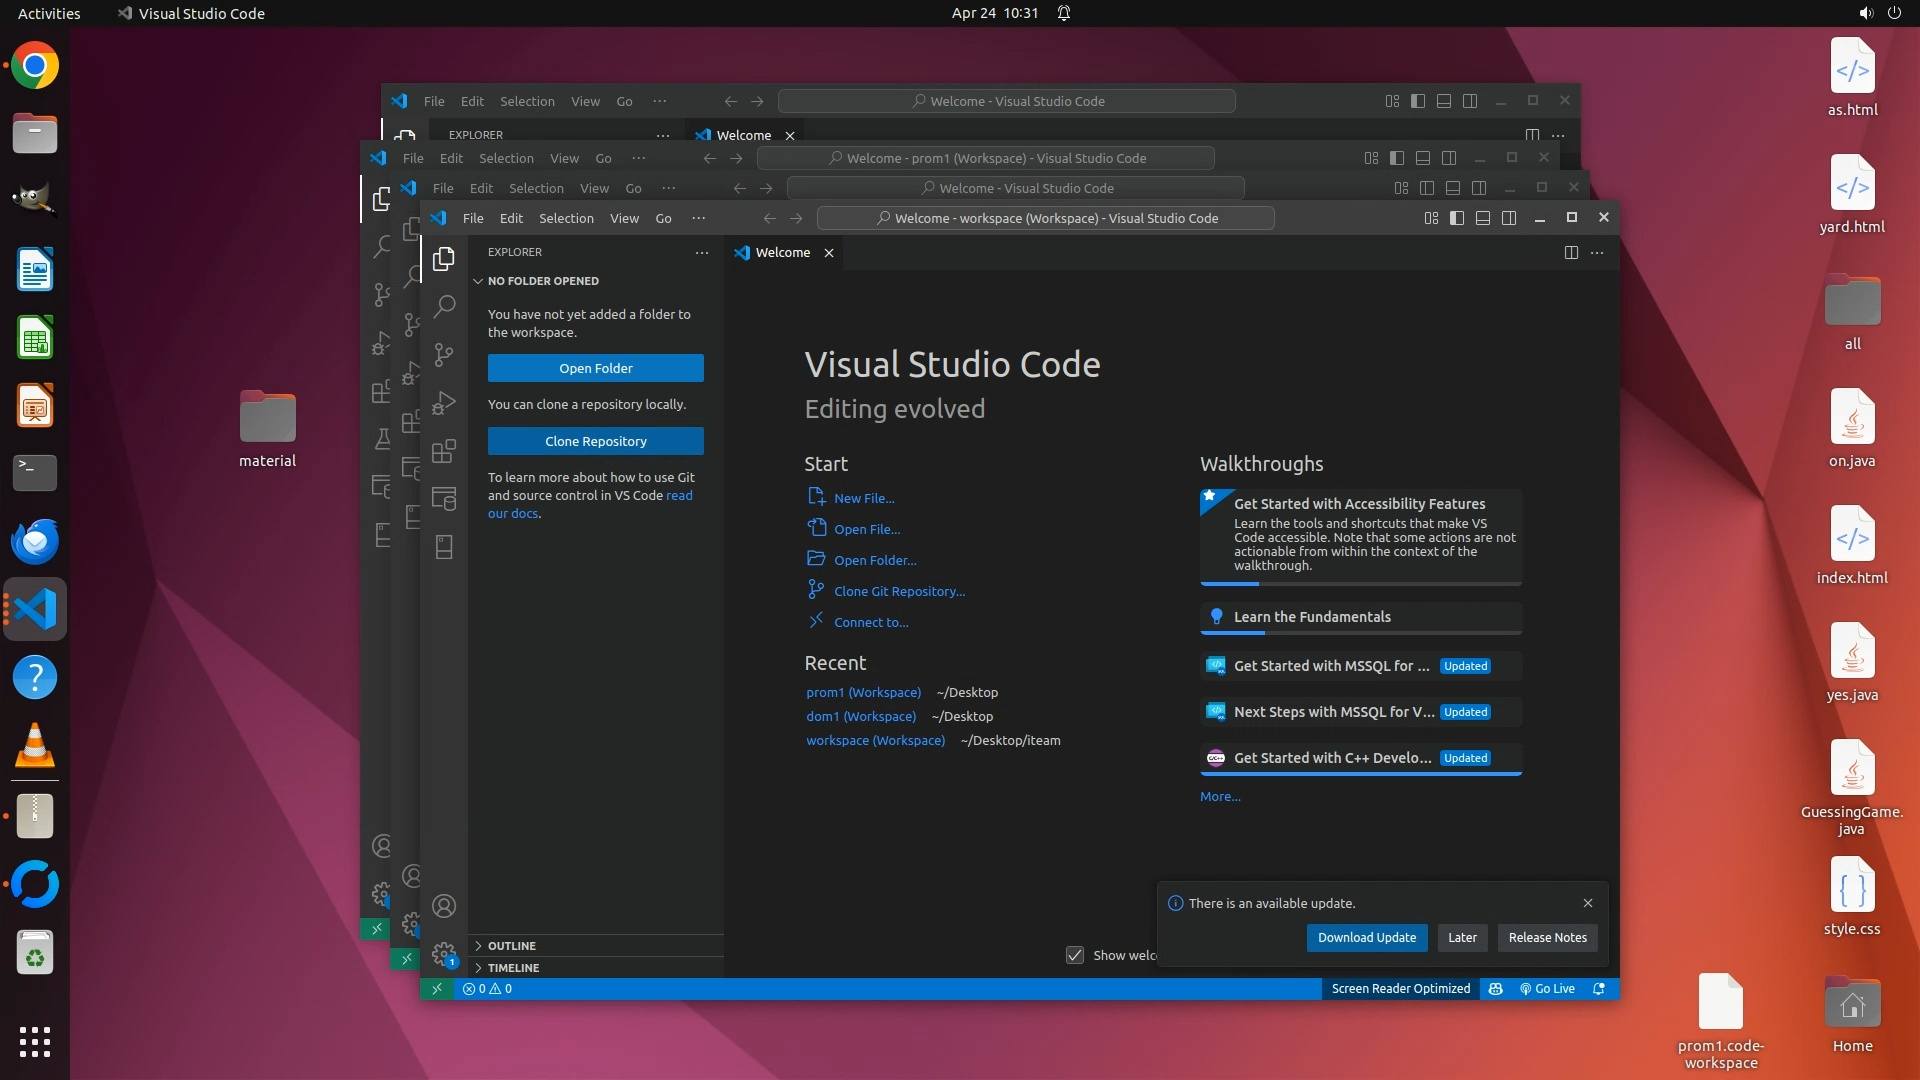1920x1080 pixels.
Task: Collapse the No Folder Opened section
Action: click(543, 281)
